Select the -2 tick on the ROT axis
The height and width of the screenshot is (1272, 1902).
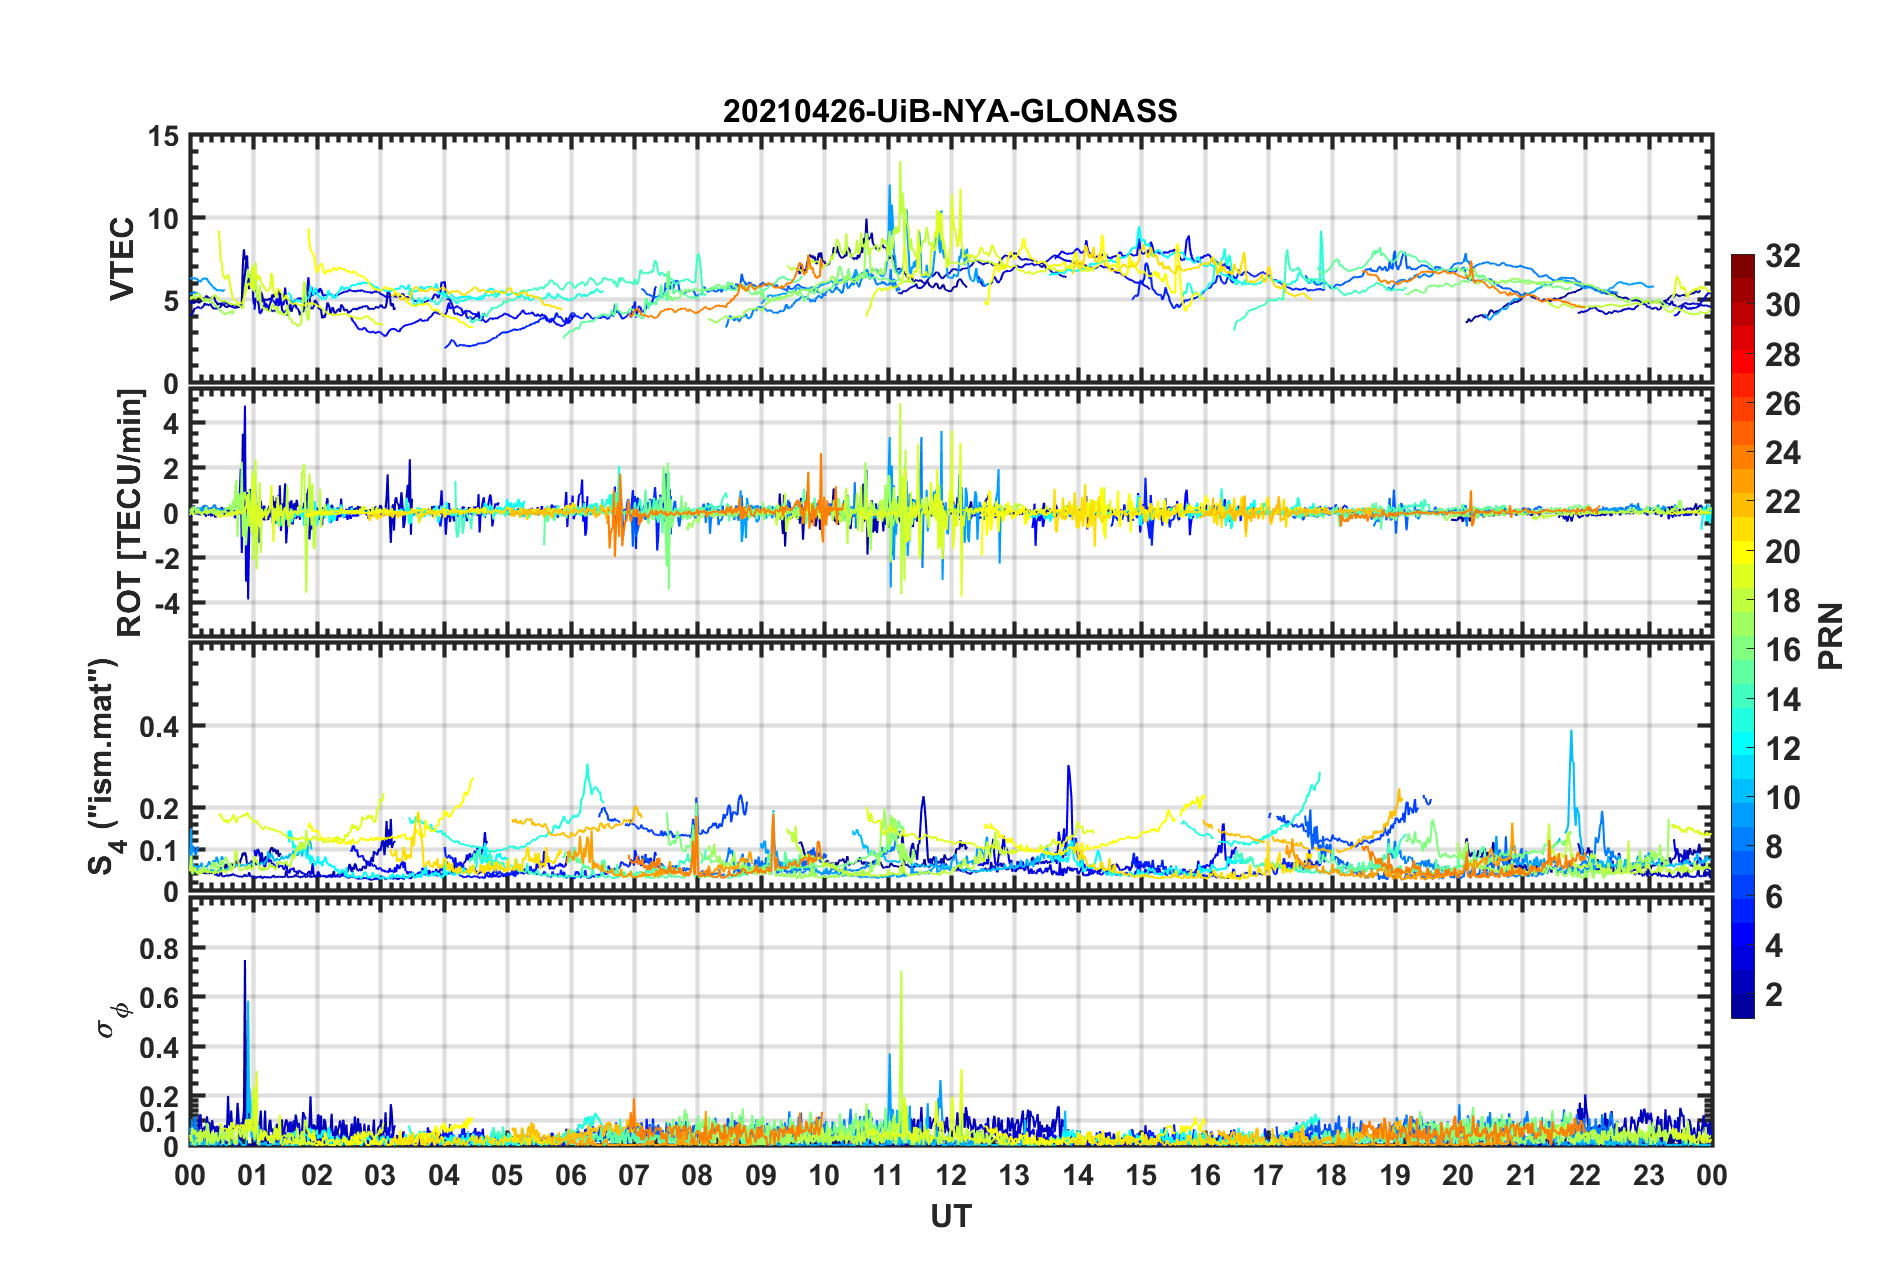click(168, 559)
